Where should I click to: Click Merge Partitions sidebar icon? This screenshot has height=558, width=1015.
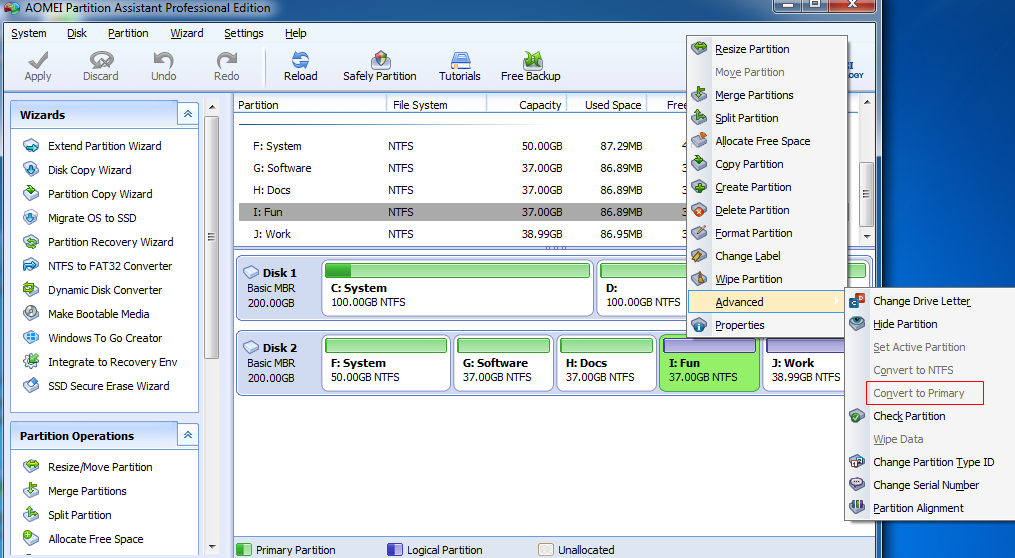coord(31,490)
